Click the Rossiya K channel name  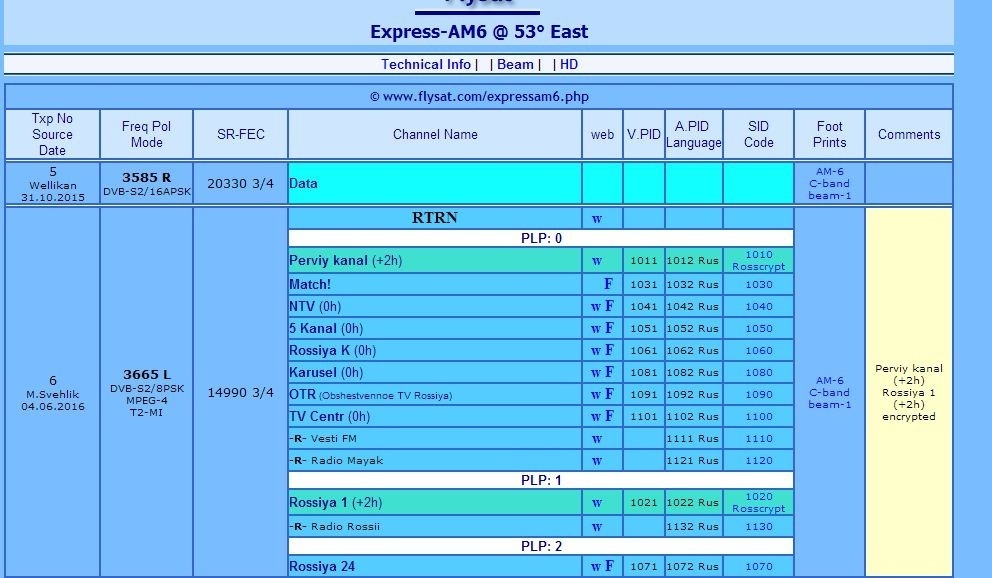click(319, 350)
